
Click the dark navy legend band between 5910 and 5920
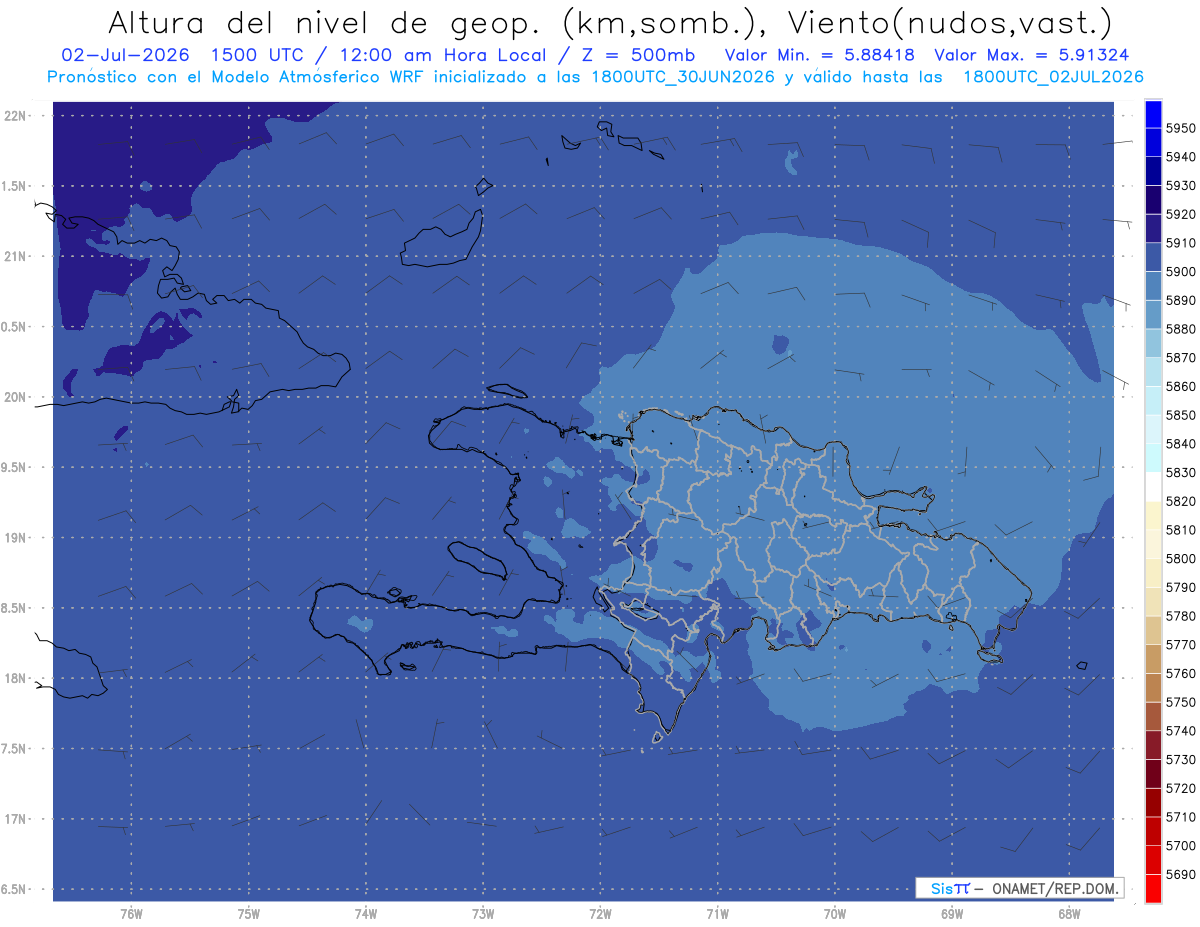point(1153,228)
